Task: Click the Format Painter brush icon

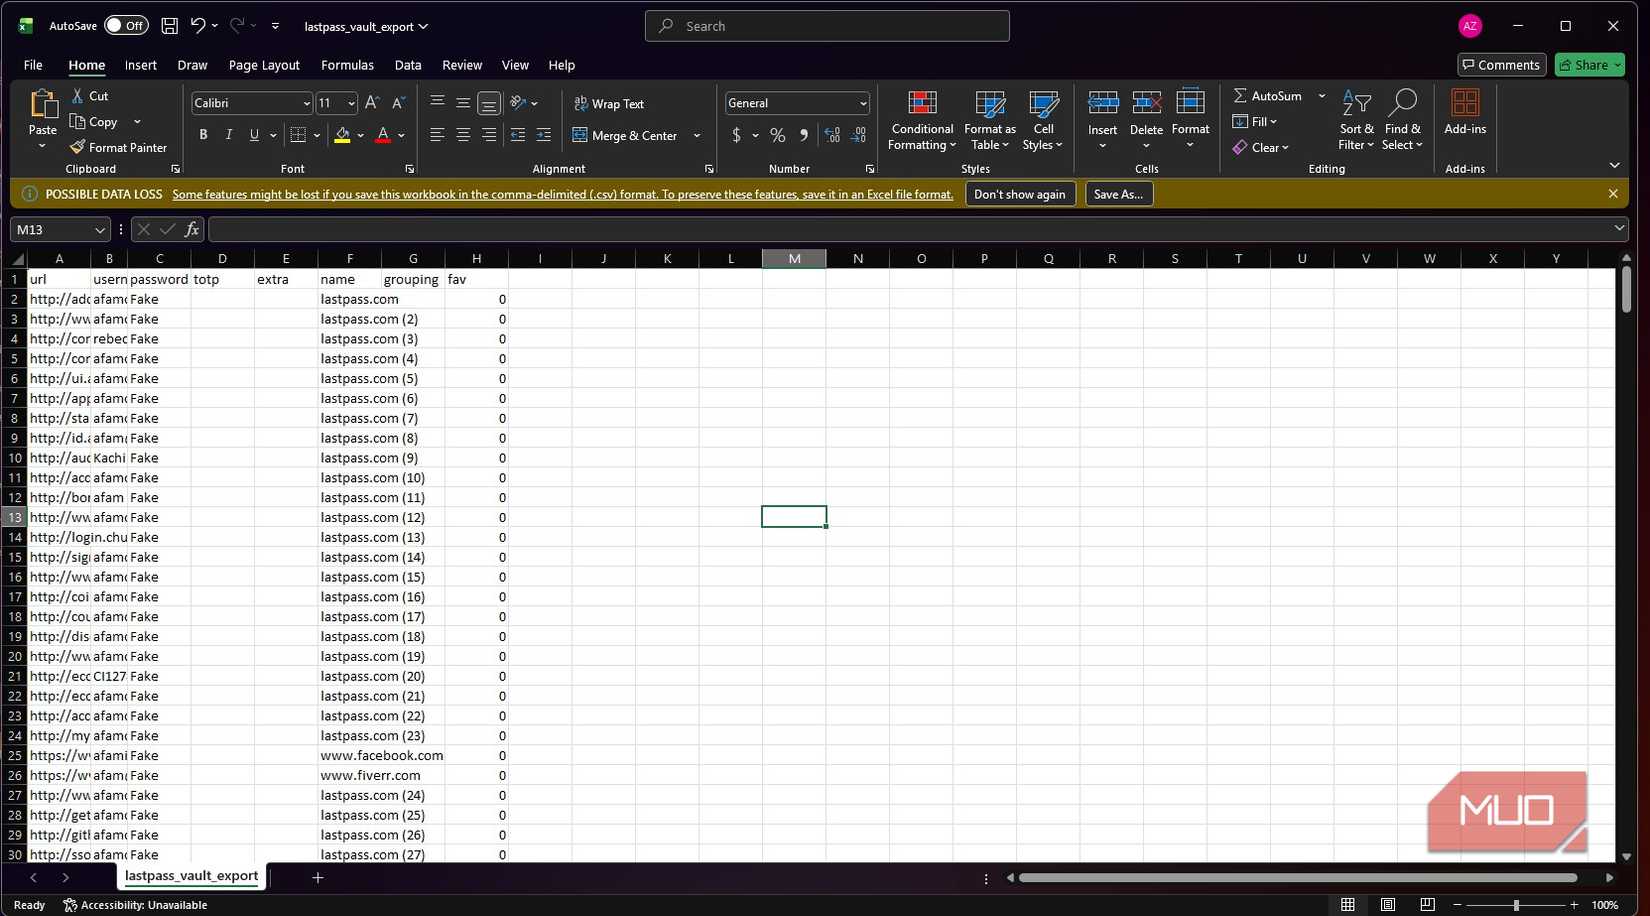Action: [x=77, y=147]
